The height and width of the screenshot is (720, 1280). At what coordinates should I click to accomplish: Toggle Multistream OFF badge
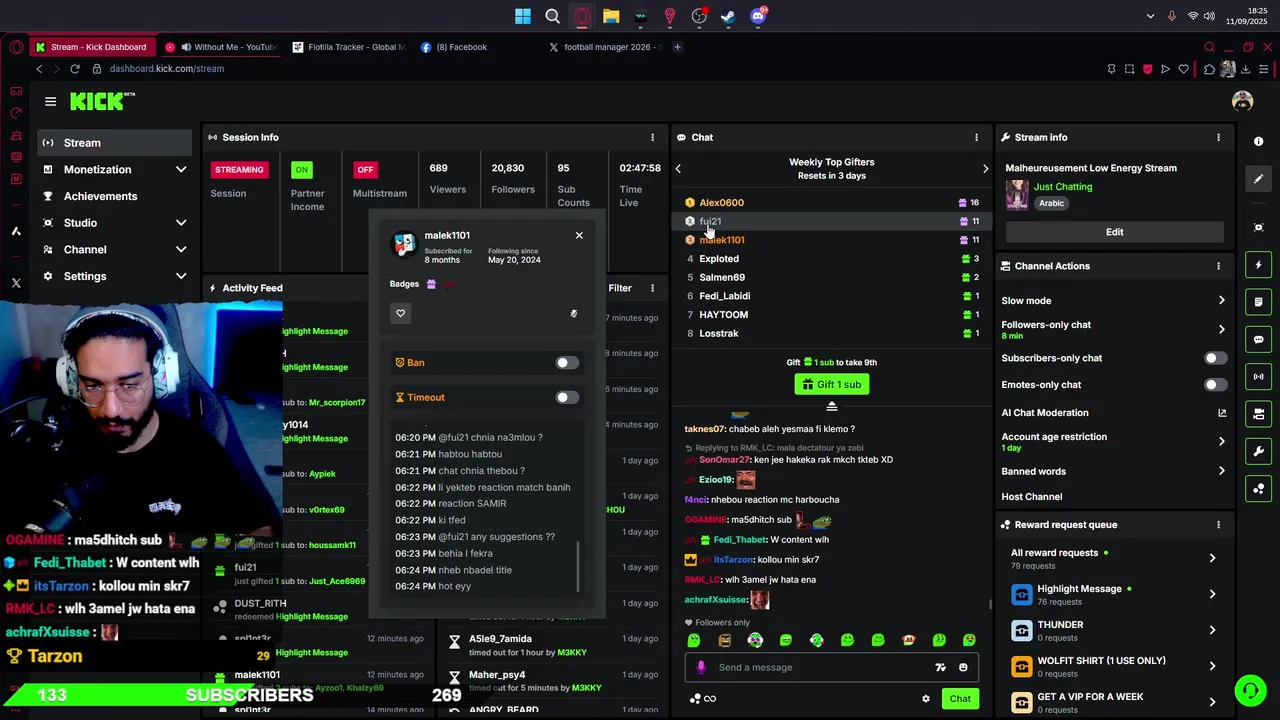pos(365,169)
